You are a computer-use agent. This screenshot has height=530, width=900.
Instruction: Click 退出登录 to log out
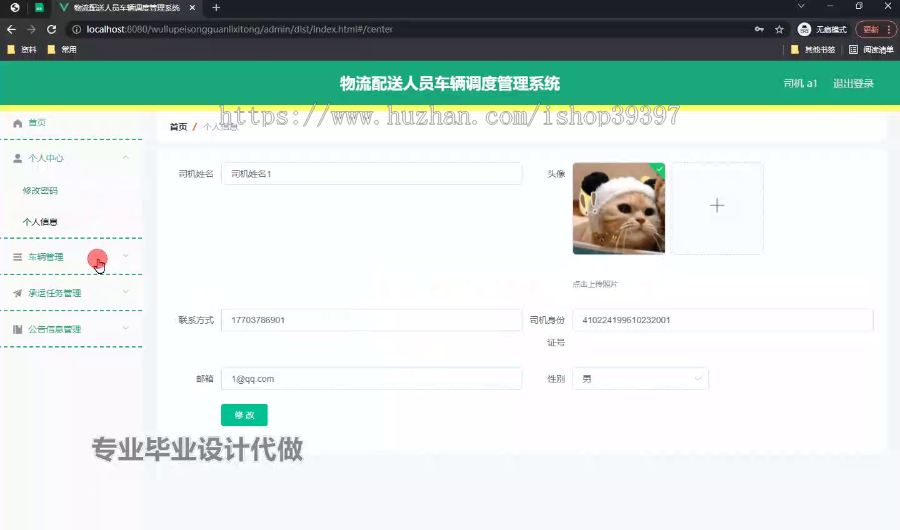tap(853, 83)
